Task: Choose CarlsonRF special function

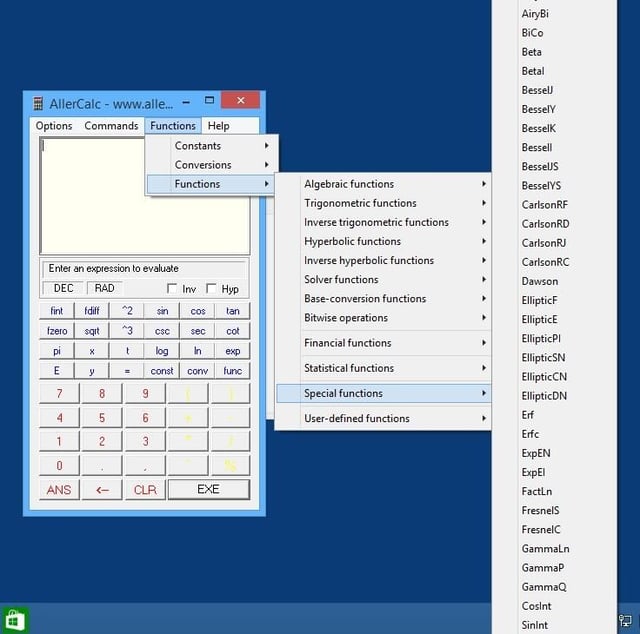Action: (554, 205)
